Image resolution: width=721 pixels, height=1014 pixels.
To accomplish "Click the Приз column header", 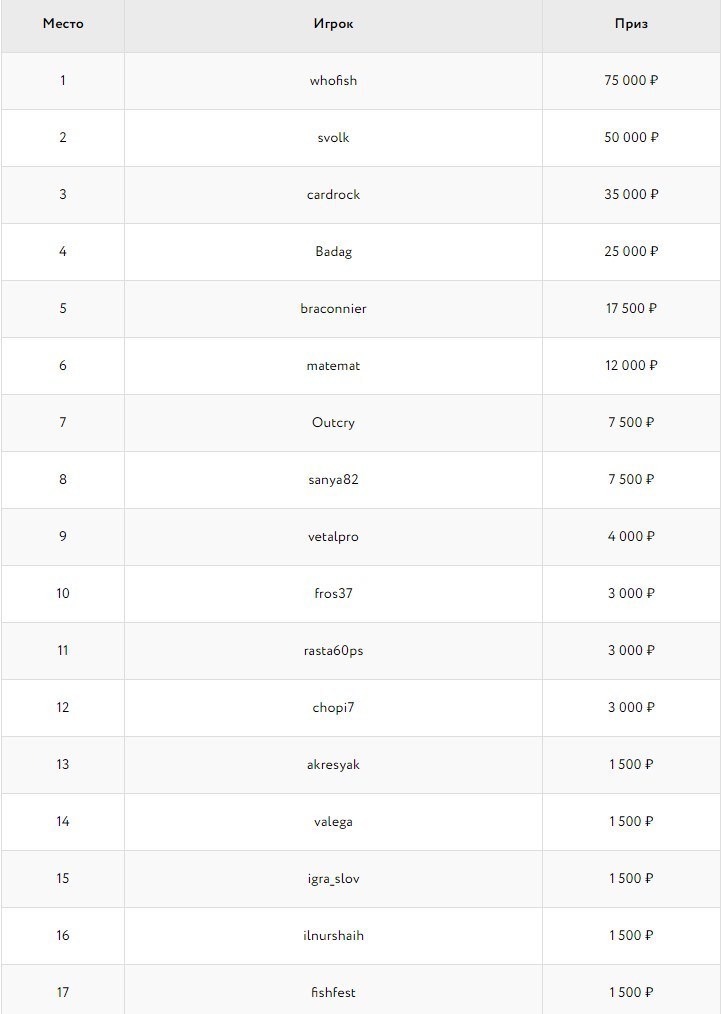I will (x=631, y=24).
